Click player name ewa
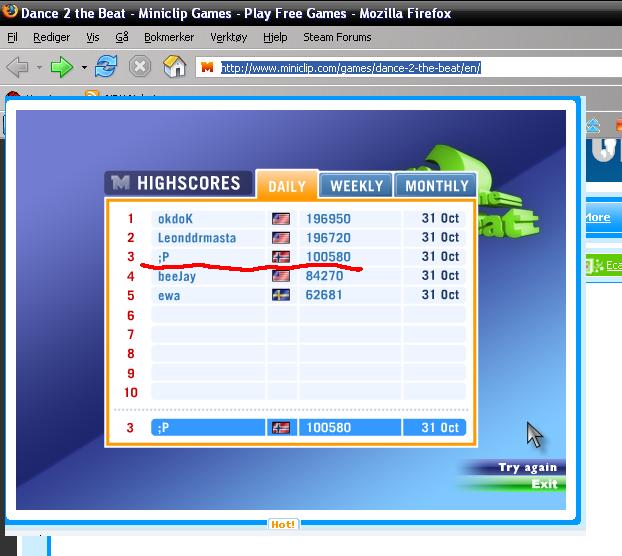This screenshot has width=622, height=556. (169, 296)
